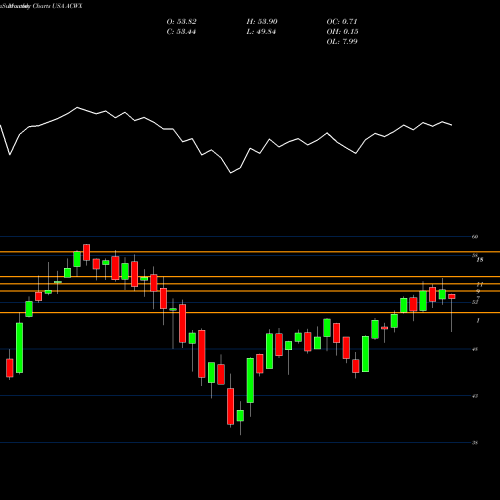The width and height of the screenshot is (500, 500).
Task: Click the chart title ending in USA ACWX
Action: pyautogui.click(x=41, y=6)
